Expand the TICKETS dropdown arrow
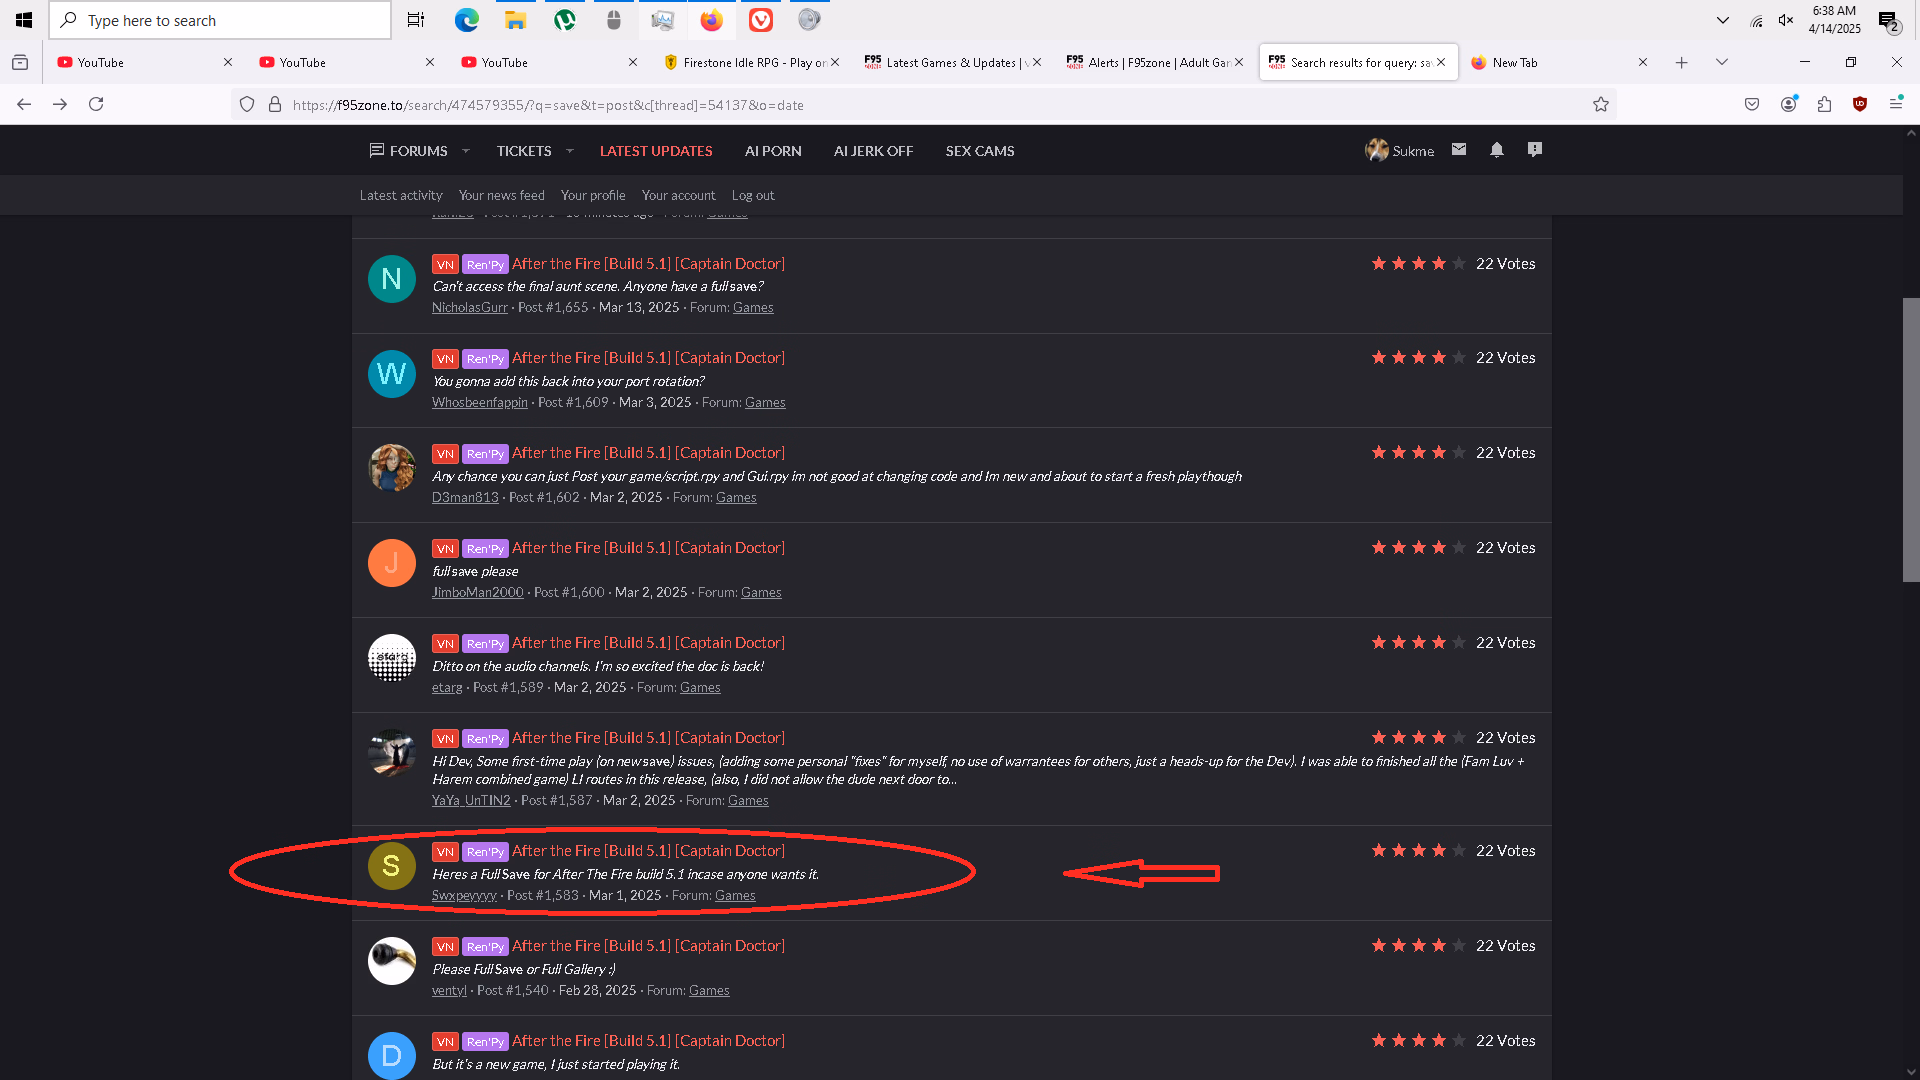The width and height of the screenshot is (1920, 1080). (570, 151)
